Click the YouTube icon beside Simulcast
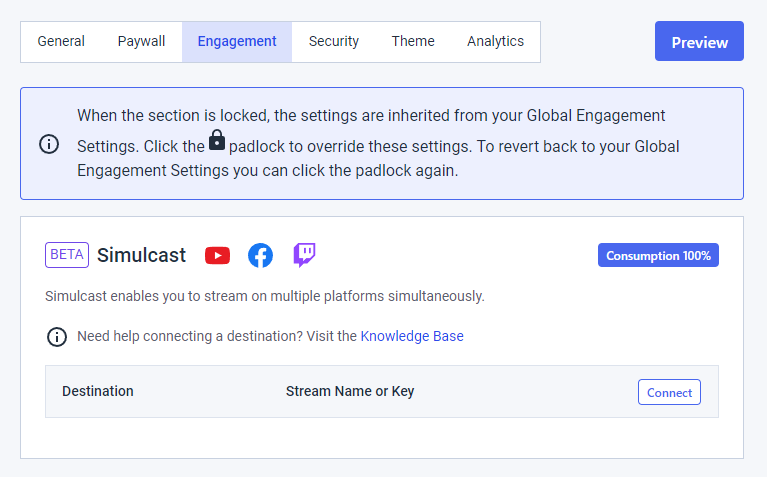Image resolution: width=767 pixels, height=477 pixels. pos(217,255)
